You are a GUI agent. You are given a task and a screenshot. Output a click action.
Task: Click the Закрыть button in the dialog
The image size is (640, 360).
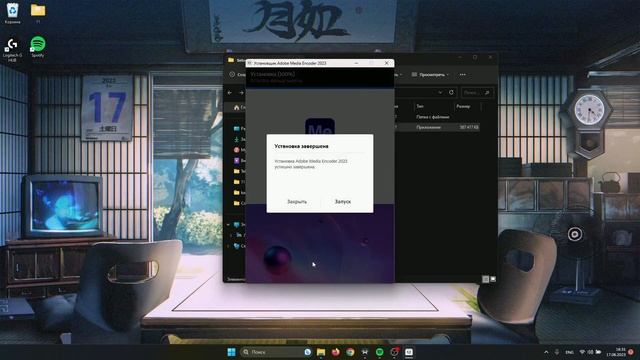point(297,202)
